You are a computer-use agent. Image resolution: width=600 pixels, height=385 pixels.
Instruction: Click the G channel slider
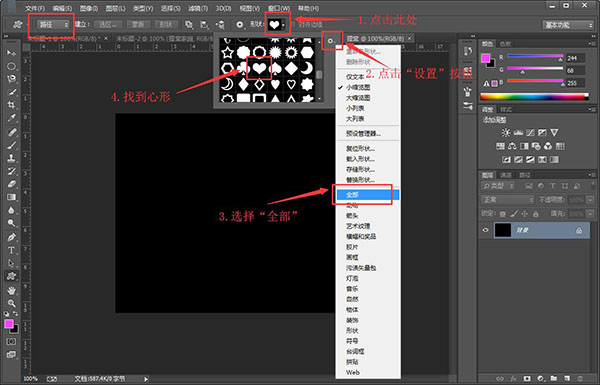click(535, 69)
